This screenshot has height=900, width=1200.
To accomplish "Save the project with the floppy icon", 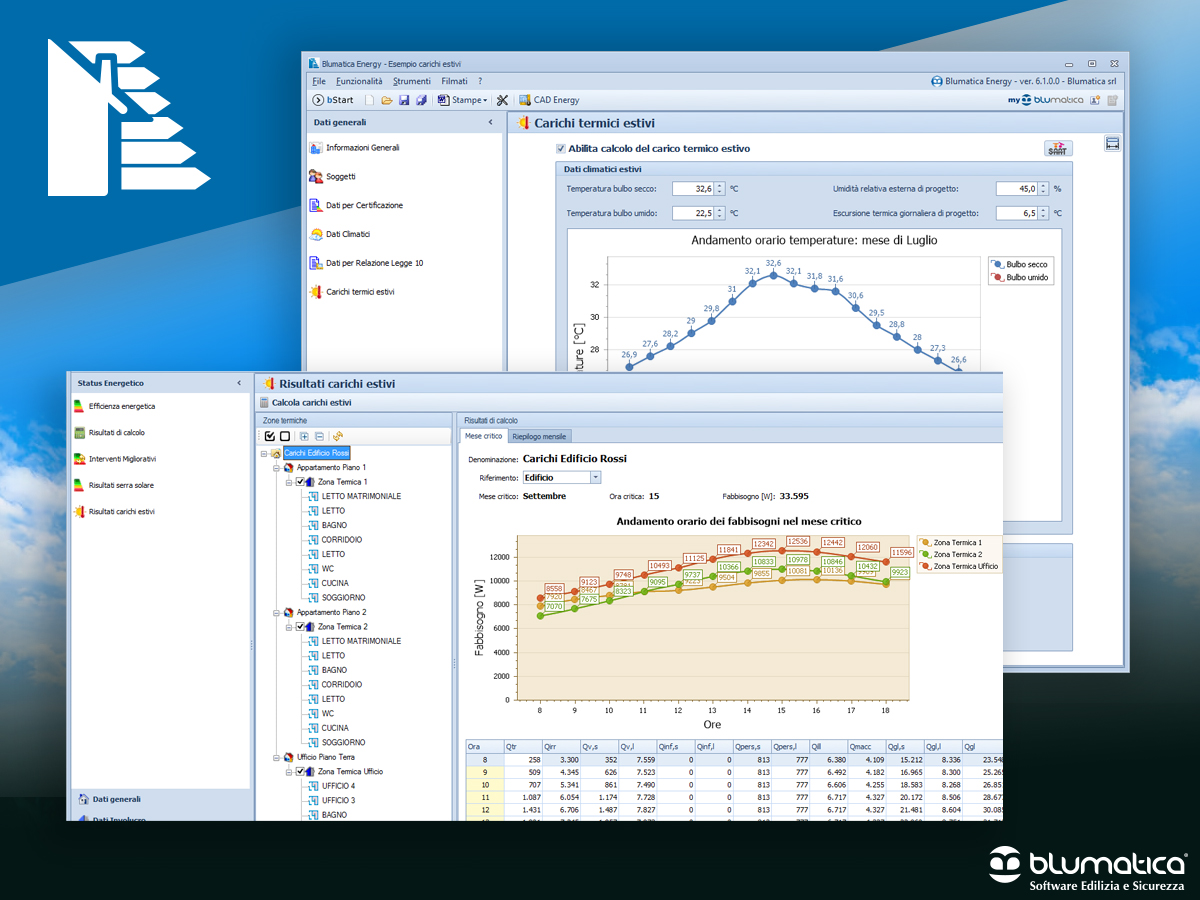I will click(x=404, y=100).
